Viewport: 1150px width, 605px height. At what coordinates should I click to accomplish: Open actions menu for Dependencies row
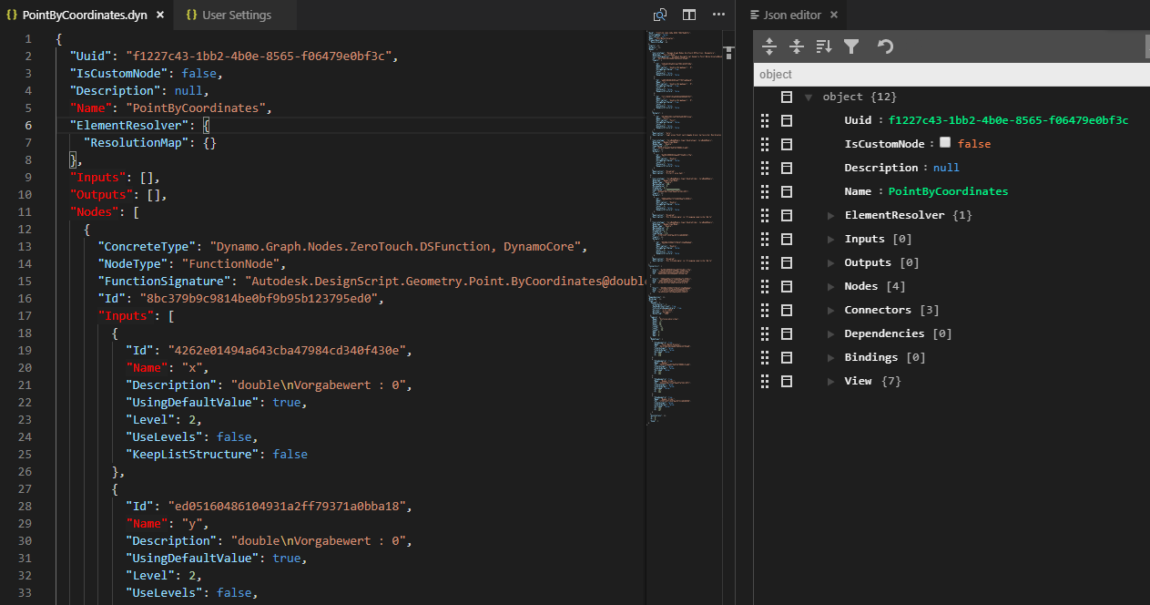(786, 334)
